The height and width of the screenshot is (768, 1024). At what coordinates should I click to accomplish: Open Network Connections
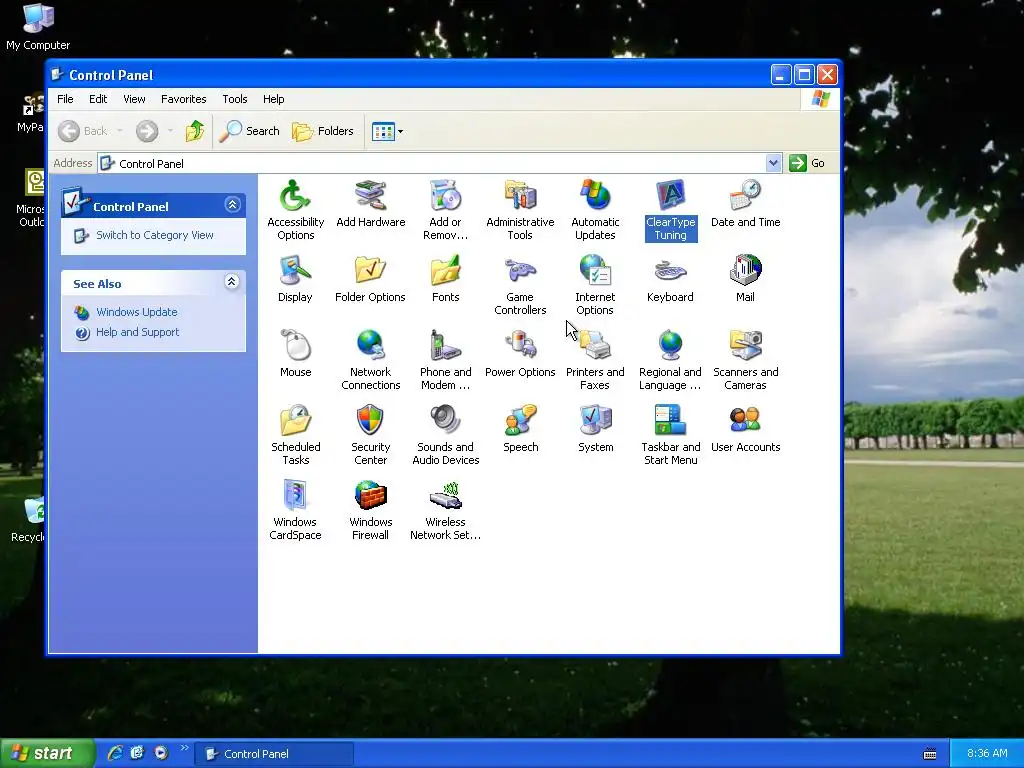pyautogui.click(x=370, y=359)
